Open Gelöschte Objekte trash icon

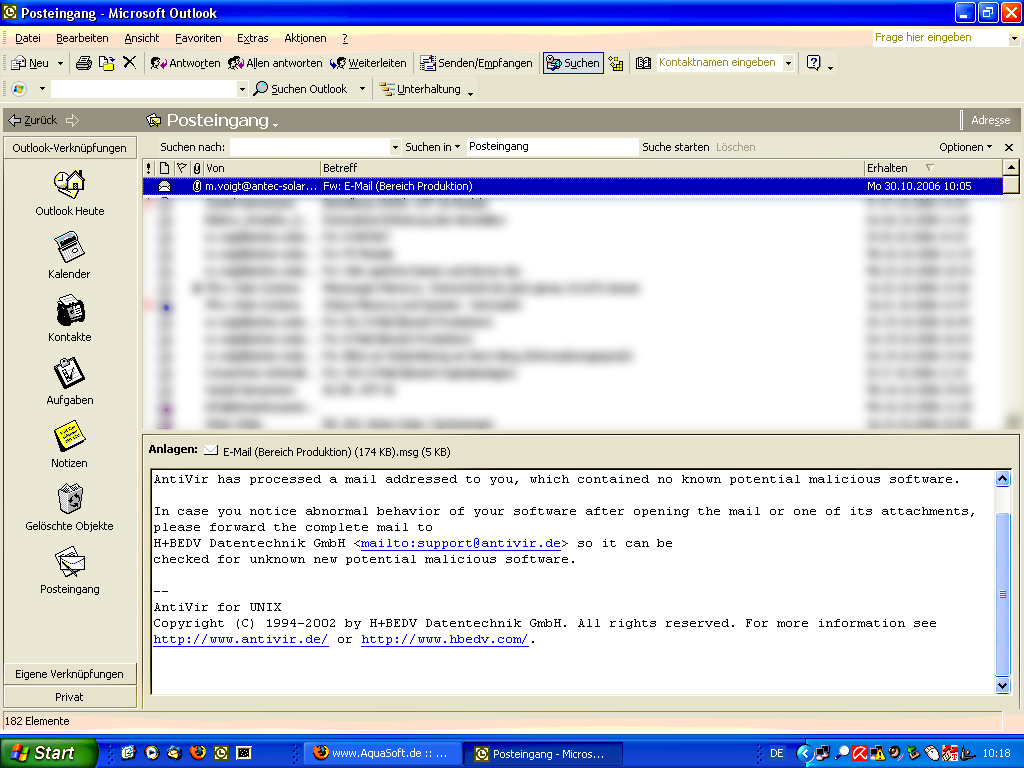pyautogui.click(x=69, y=499)
